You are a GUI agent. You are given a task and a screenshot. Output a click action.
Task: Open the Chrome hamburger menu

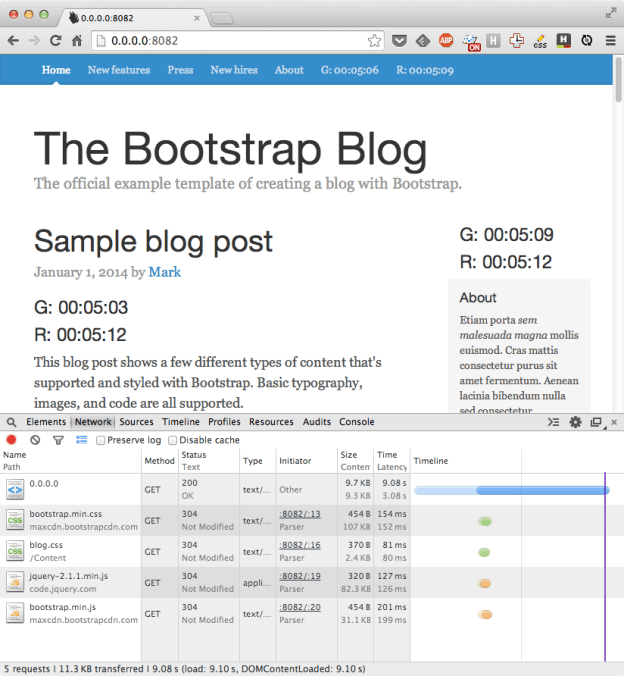coord(610,41)
